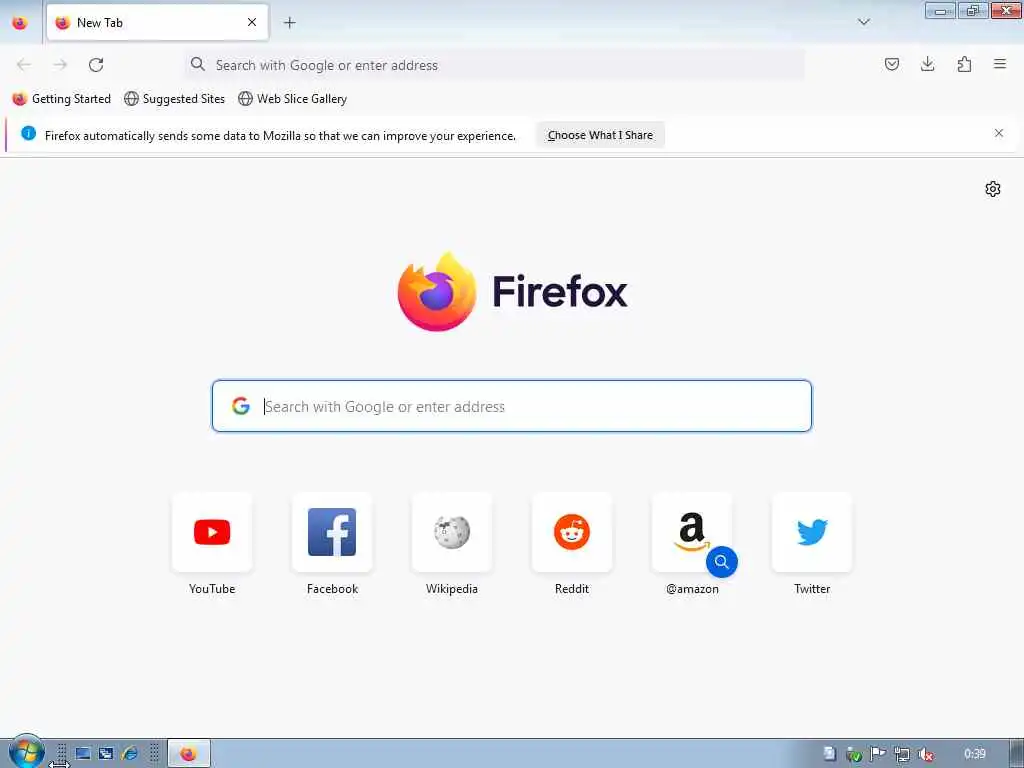The width and height of the screenshot is (1024, 768).
Task: Click the info icon in the notification bar
Action: 29,133
